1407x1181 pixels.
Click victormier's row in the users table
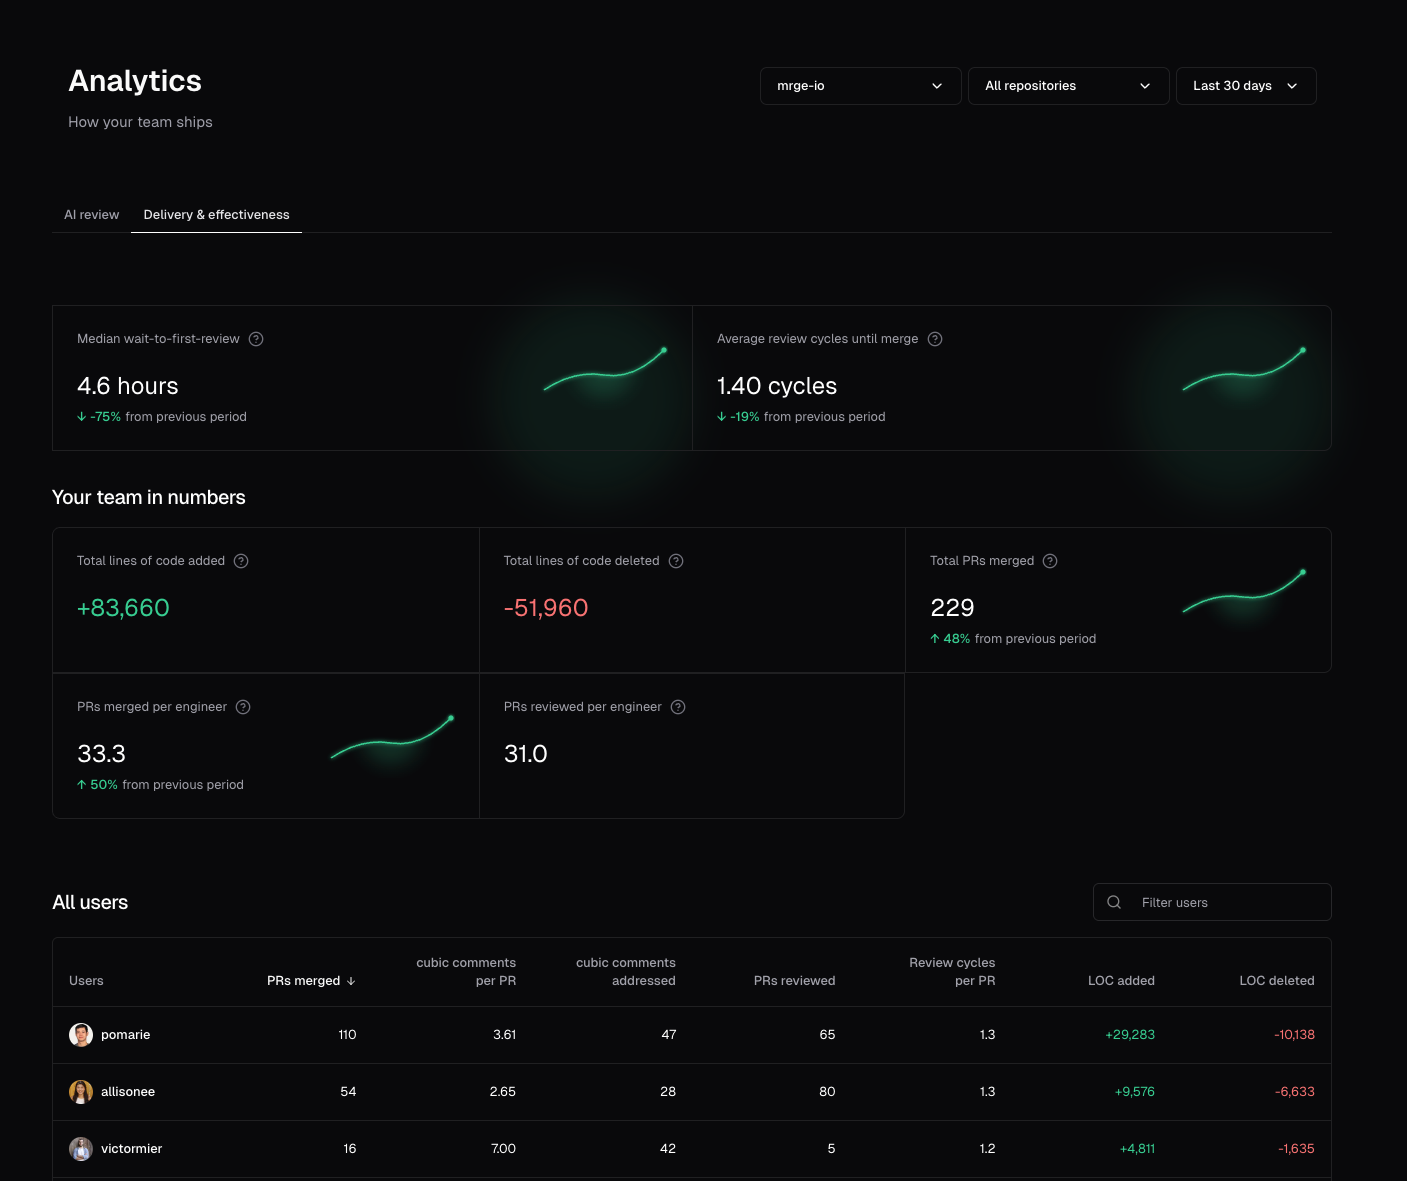coord(600,1149)
